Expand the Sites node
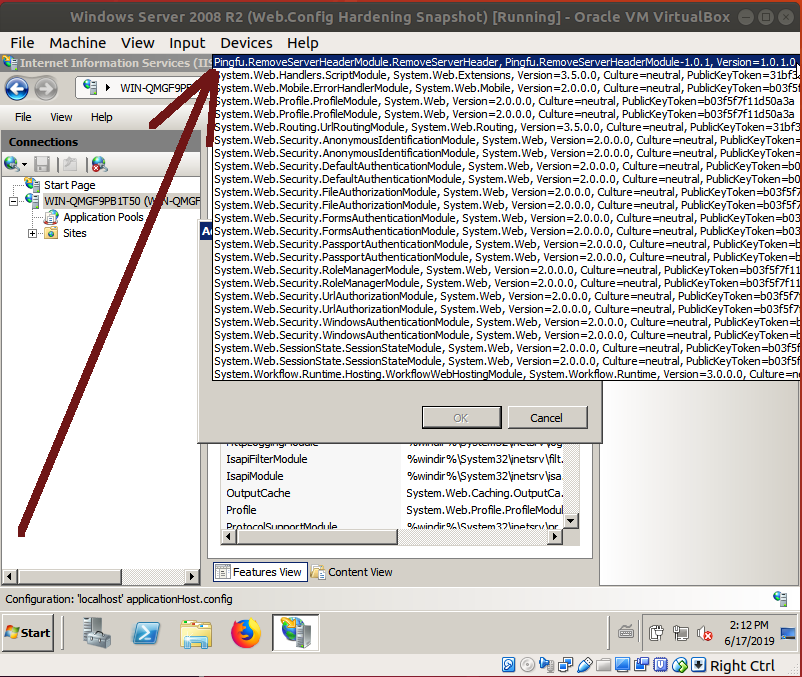This screenshot has height=677, width=802. click(x=32, y=234)
